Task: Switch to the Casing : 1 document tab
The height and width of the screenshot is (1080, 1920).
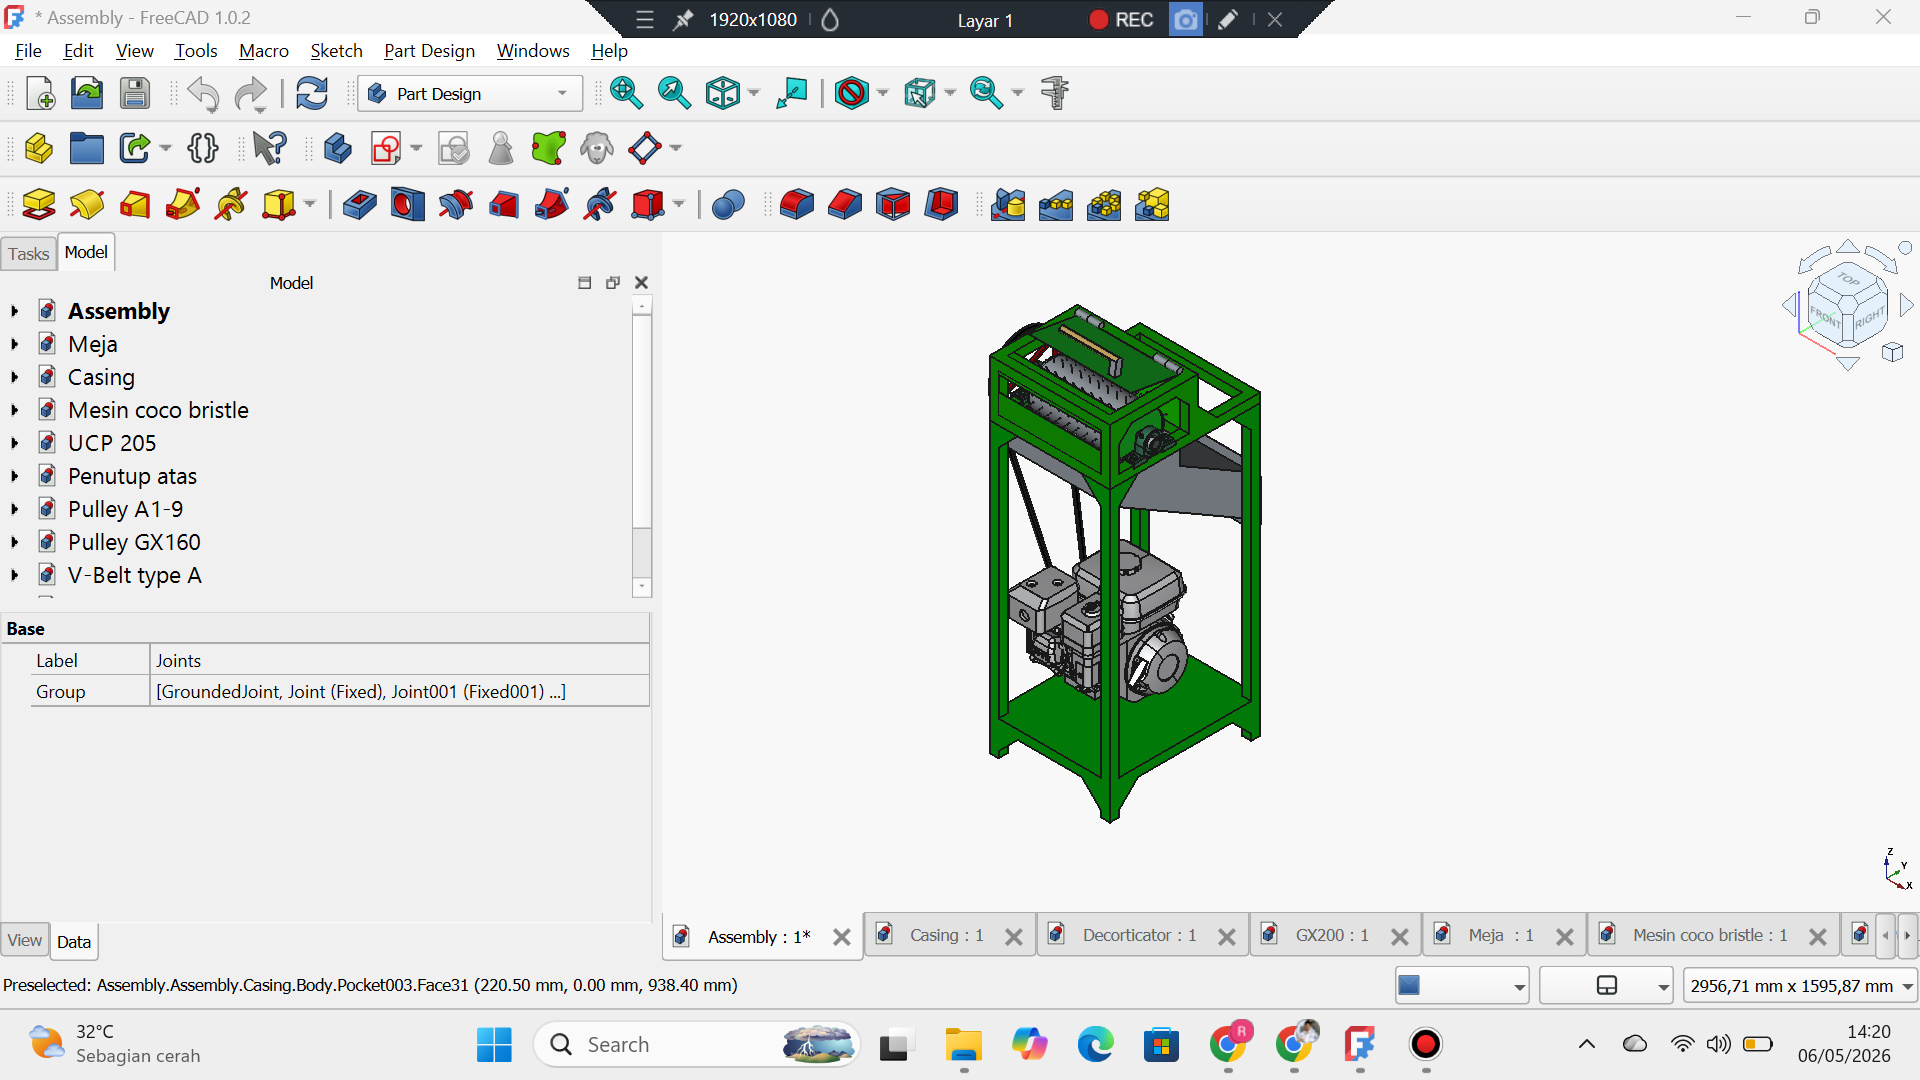Action: 946,935
